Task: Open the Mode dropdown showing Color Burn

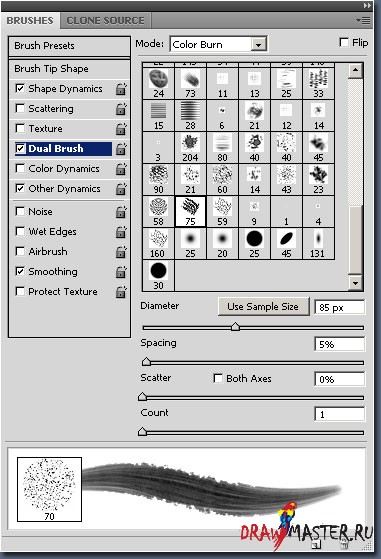Action: [218, 45]
